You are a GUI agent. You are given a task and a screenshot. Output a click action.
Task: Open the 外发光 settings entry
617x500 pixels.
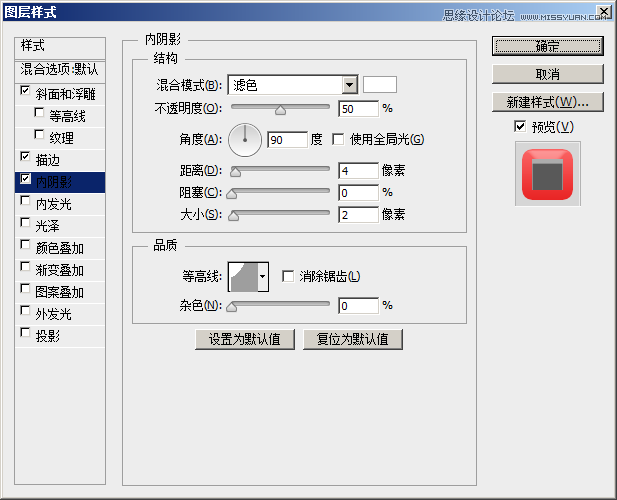click(54, 314)
